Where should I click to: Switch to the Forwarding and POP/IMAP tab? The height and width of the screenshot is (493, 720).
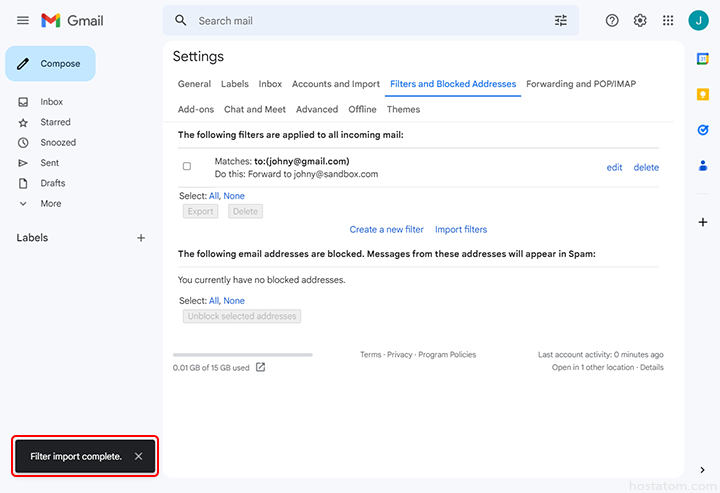click(x=581, y=84)
